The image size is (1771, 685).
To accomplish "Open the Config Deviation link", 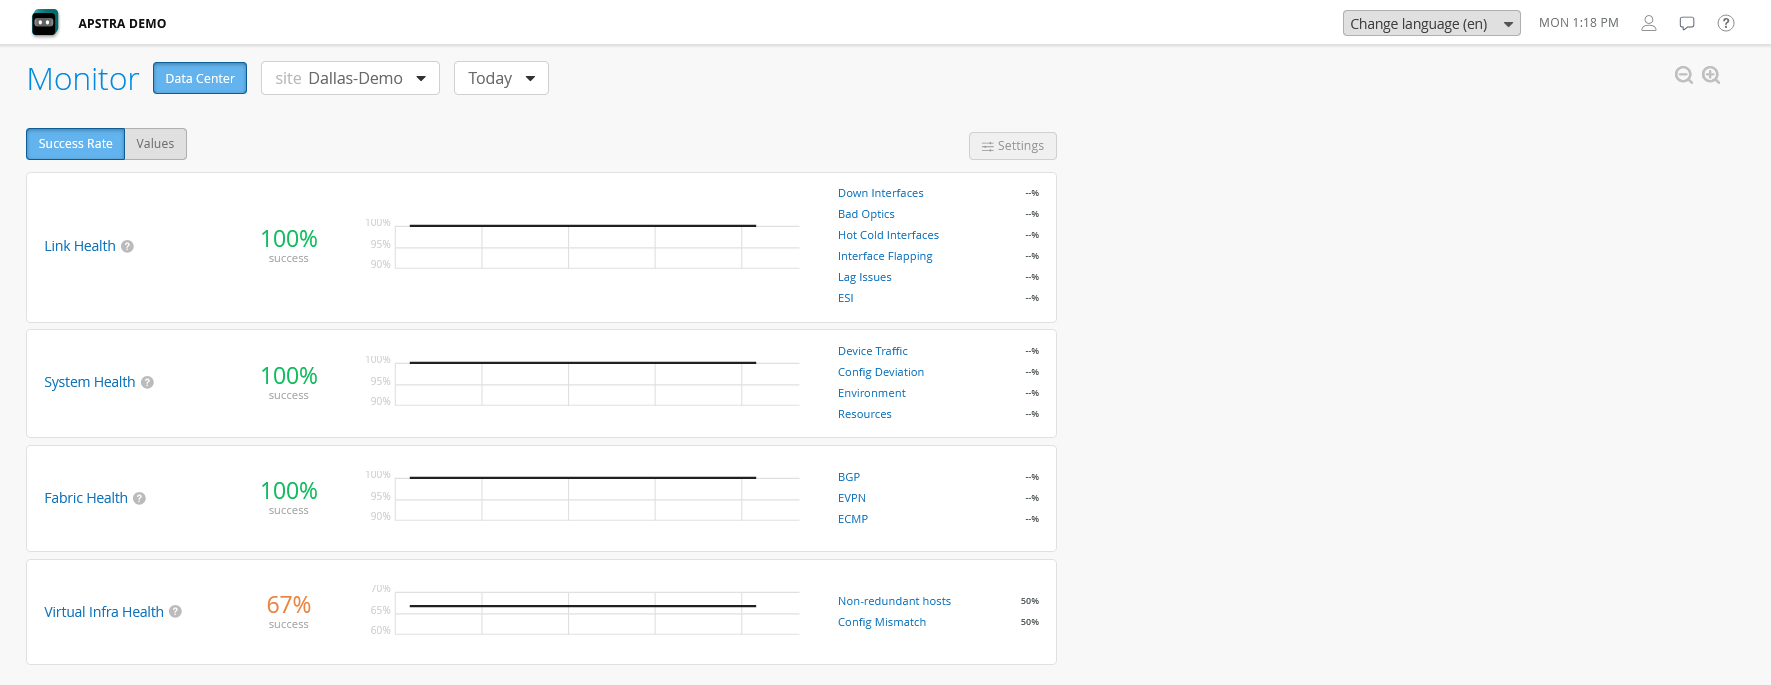I will point(881,372).
